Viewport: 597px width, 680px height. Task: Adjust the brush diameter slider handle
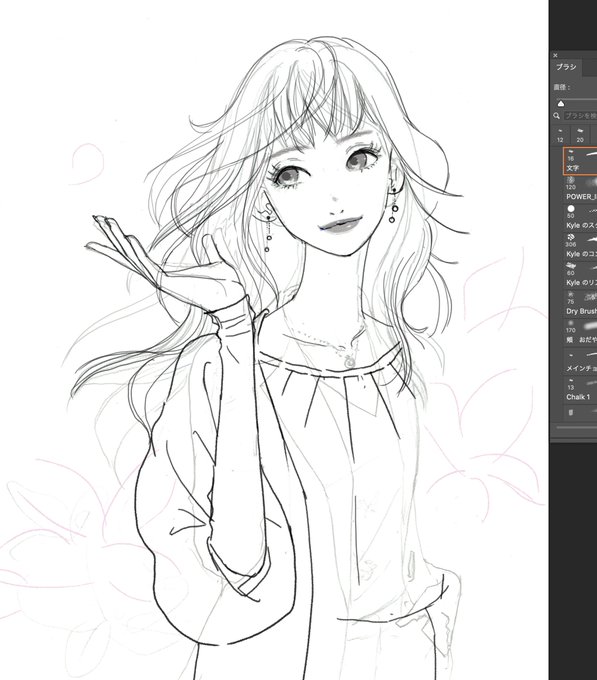click(561, 104)
